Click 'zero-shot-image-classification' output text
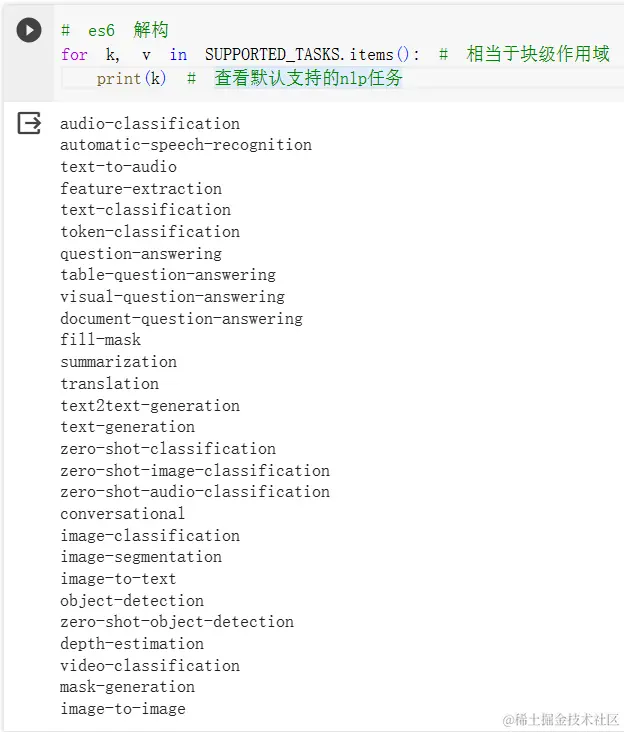 click(x=195, y=471)
